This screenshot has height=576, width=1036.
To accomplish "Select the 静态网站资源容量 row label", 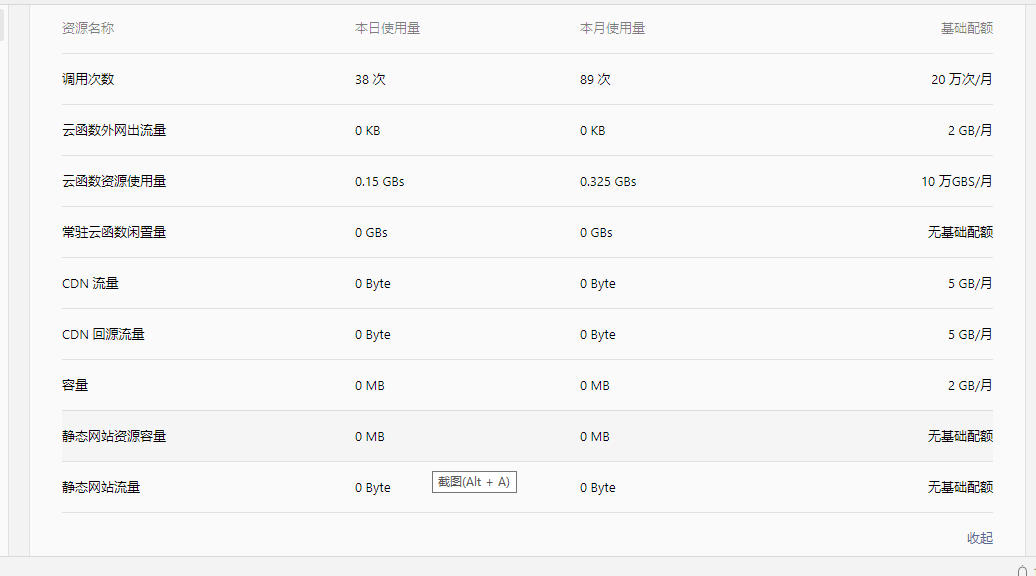I will [x=114, y=436].
